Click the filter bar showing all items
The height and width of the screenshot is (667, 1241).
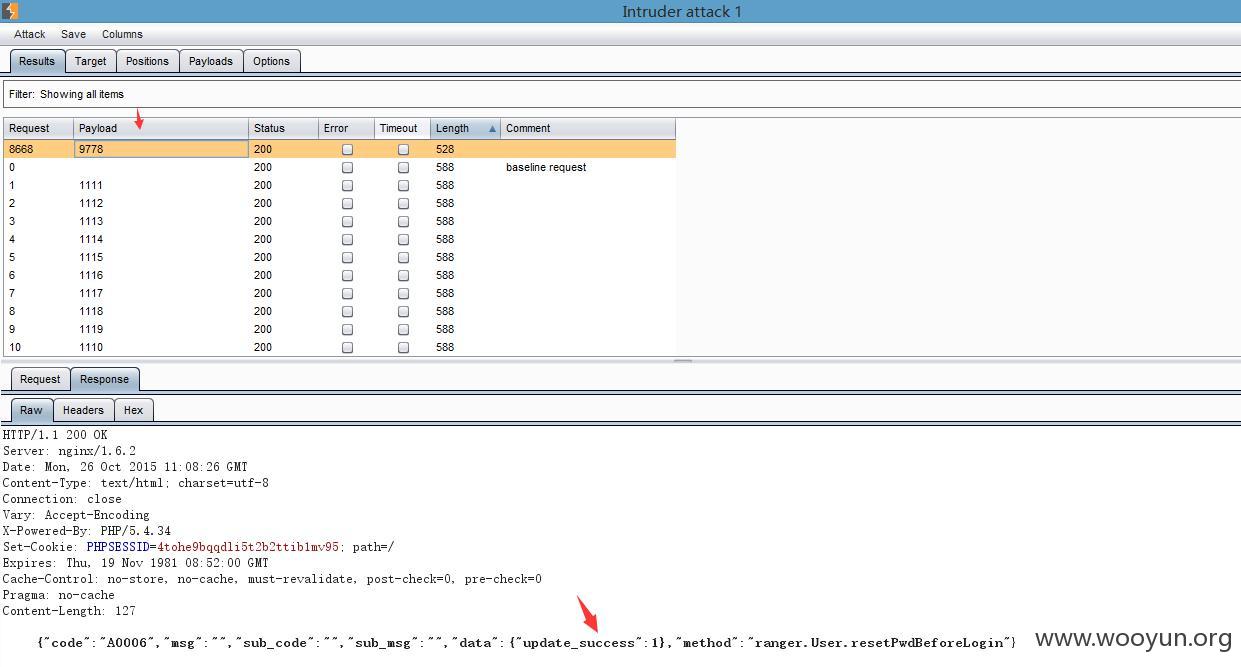[620, 94]
